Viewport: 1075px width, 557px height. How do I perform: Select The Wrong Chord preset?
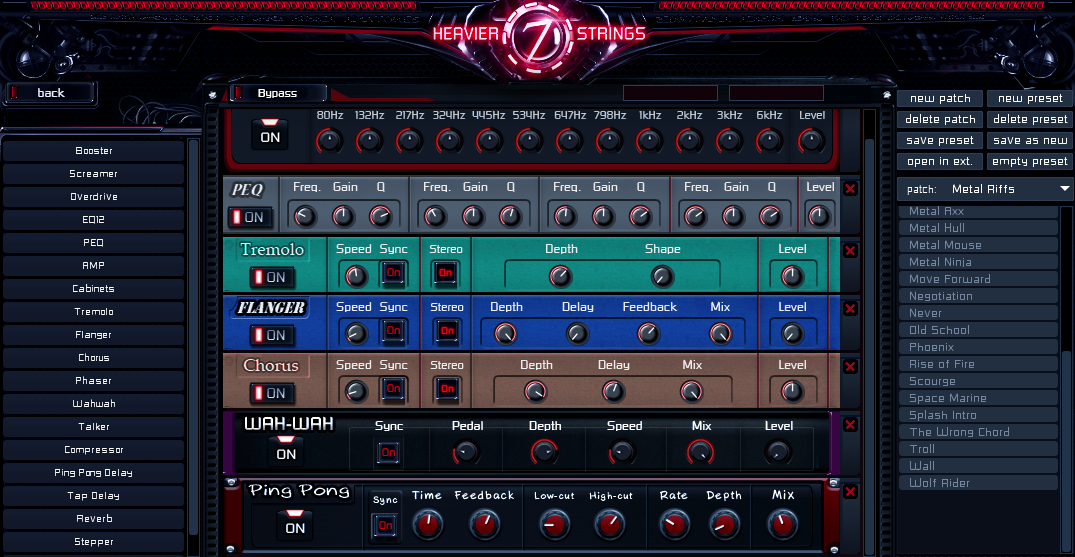coord(978,432)
